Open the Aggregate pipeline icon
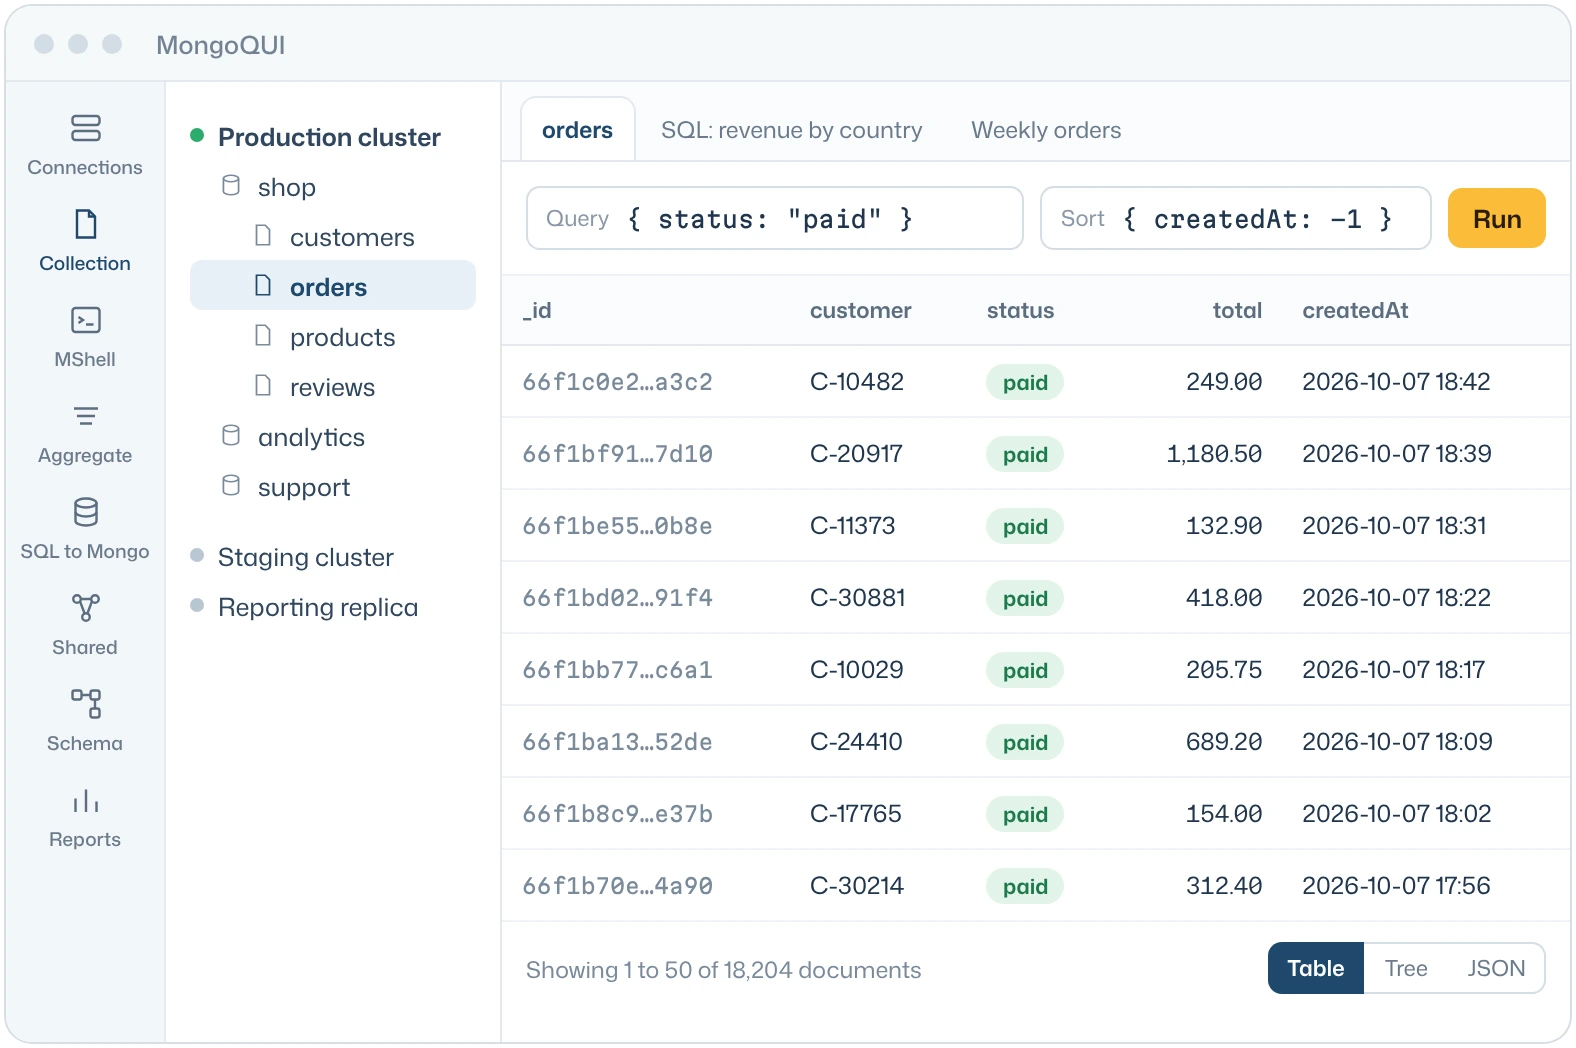 (x=85, y=416)
